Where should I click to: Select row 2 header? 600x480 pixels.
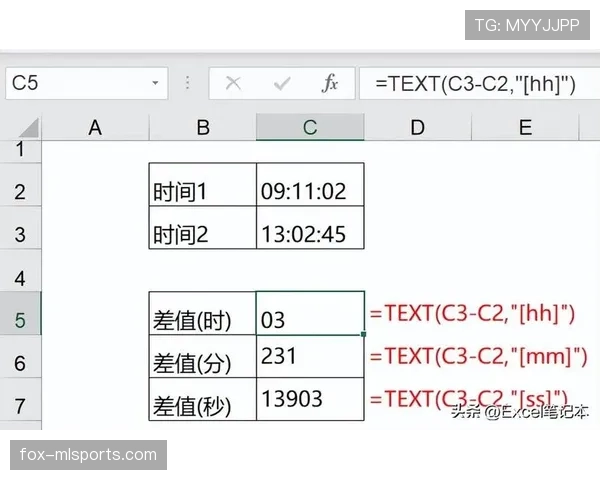click(x=20, y=185)
